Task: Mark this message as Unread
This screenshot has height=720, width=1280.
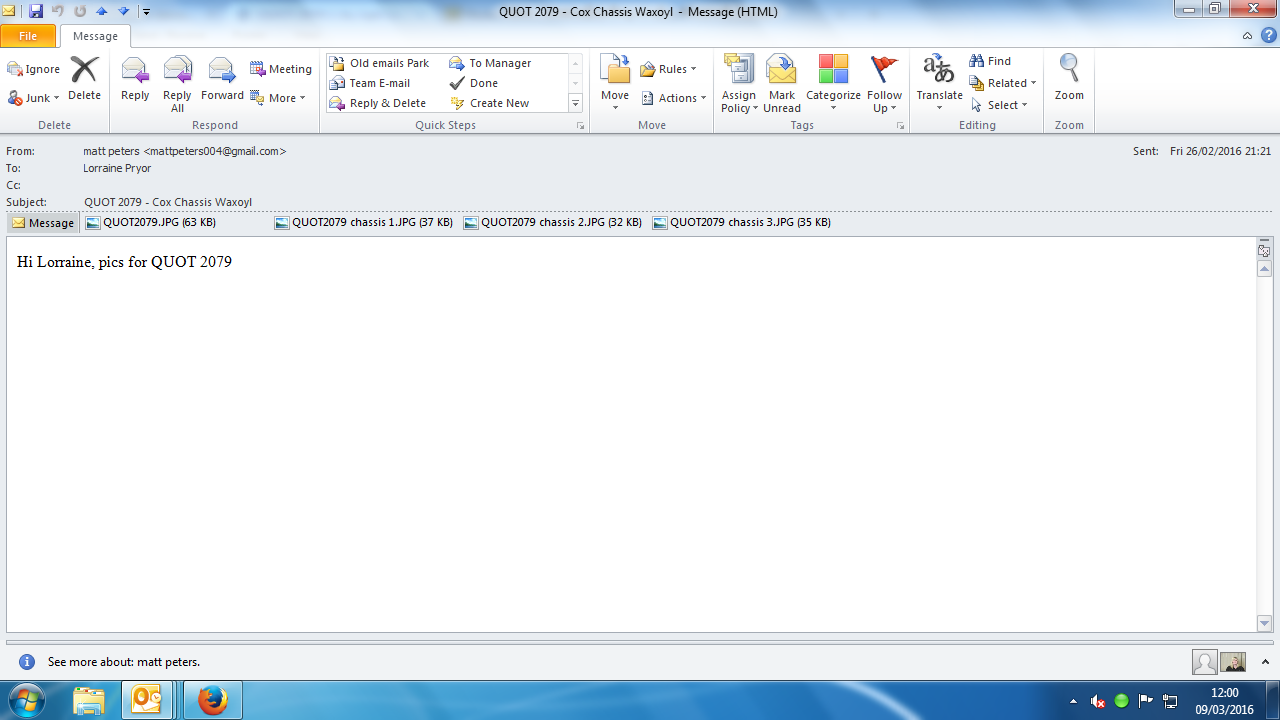Action: 782,84
